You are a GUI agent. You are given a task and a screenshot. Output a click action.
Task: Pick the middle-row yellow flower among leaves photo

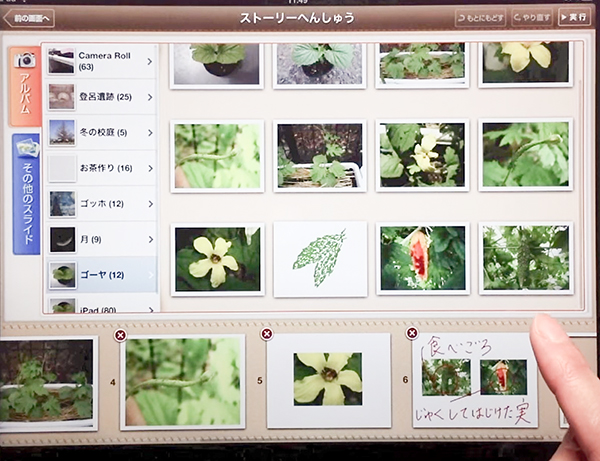tap(422, 155)
